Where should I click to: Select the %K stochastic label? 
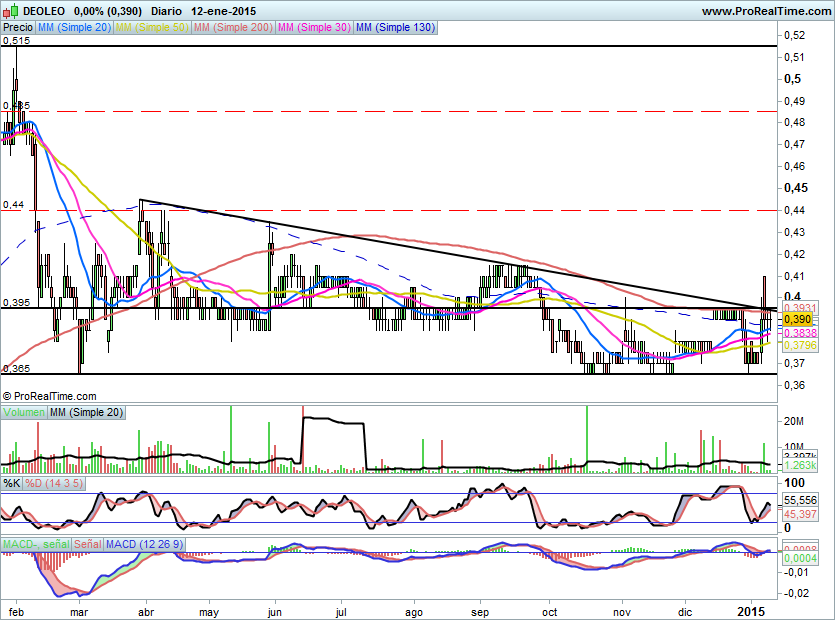[x=12, y=483]
